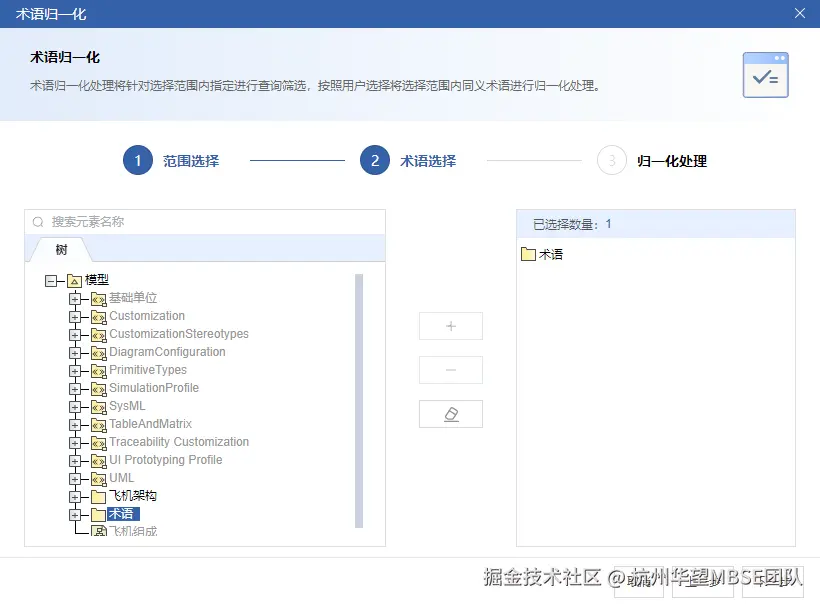Select 基础单位 in the tree

[133, 298]
